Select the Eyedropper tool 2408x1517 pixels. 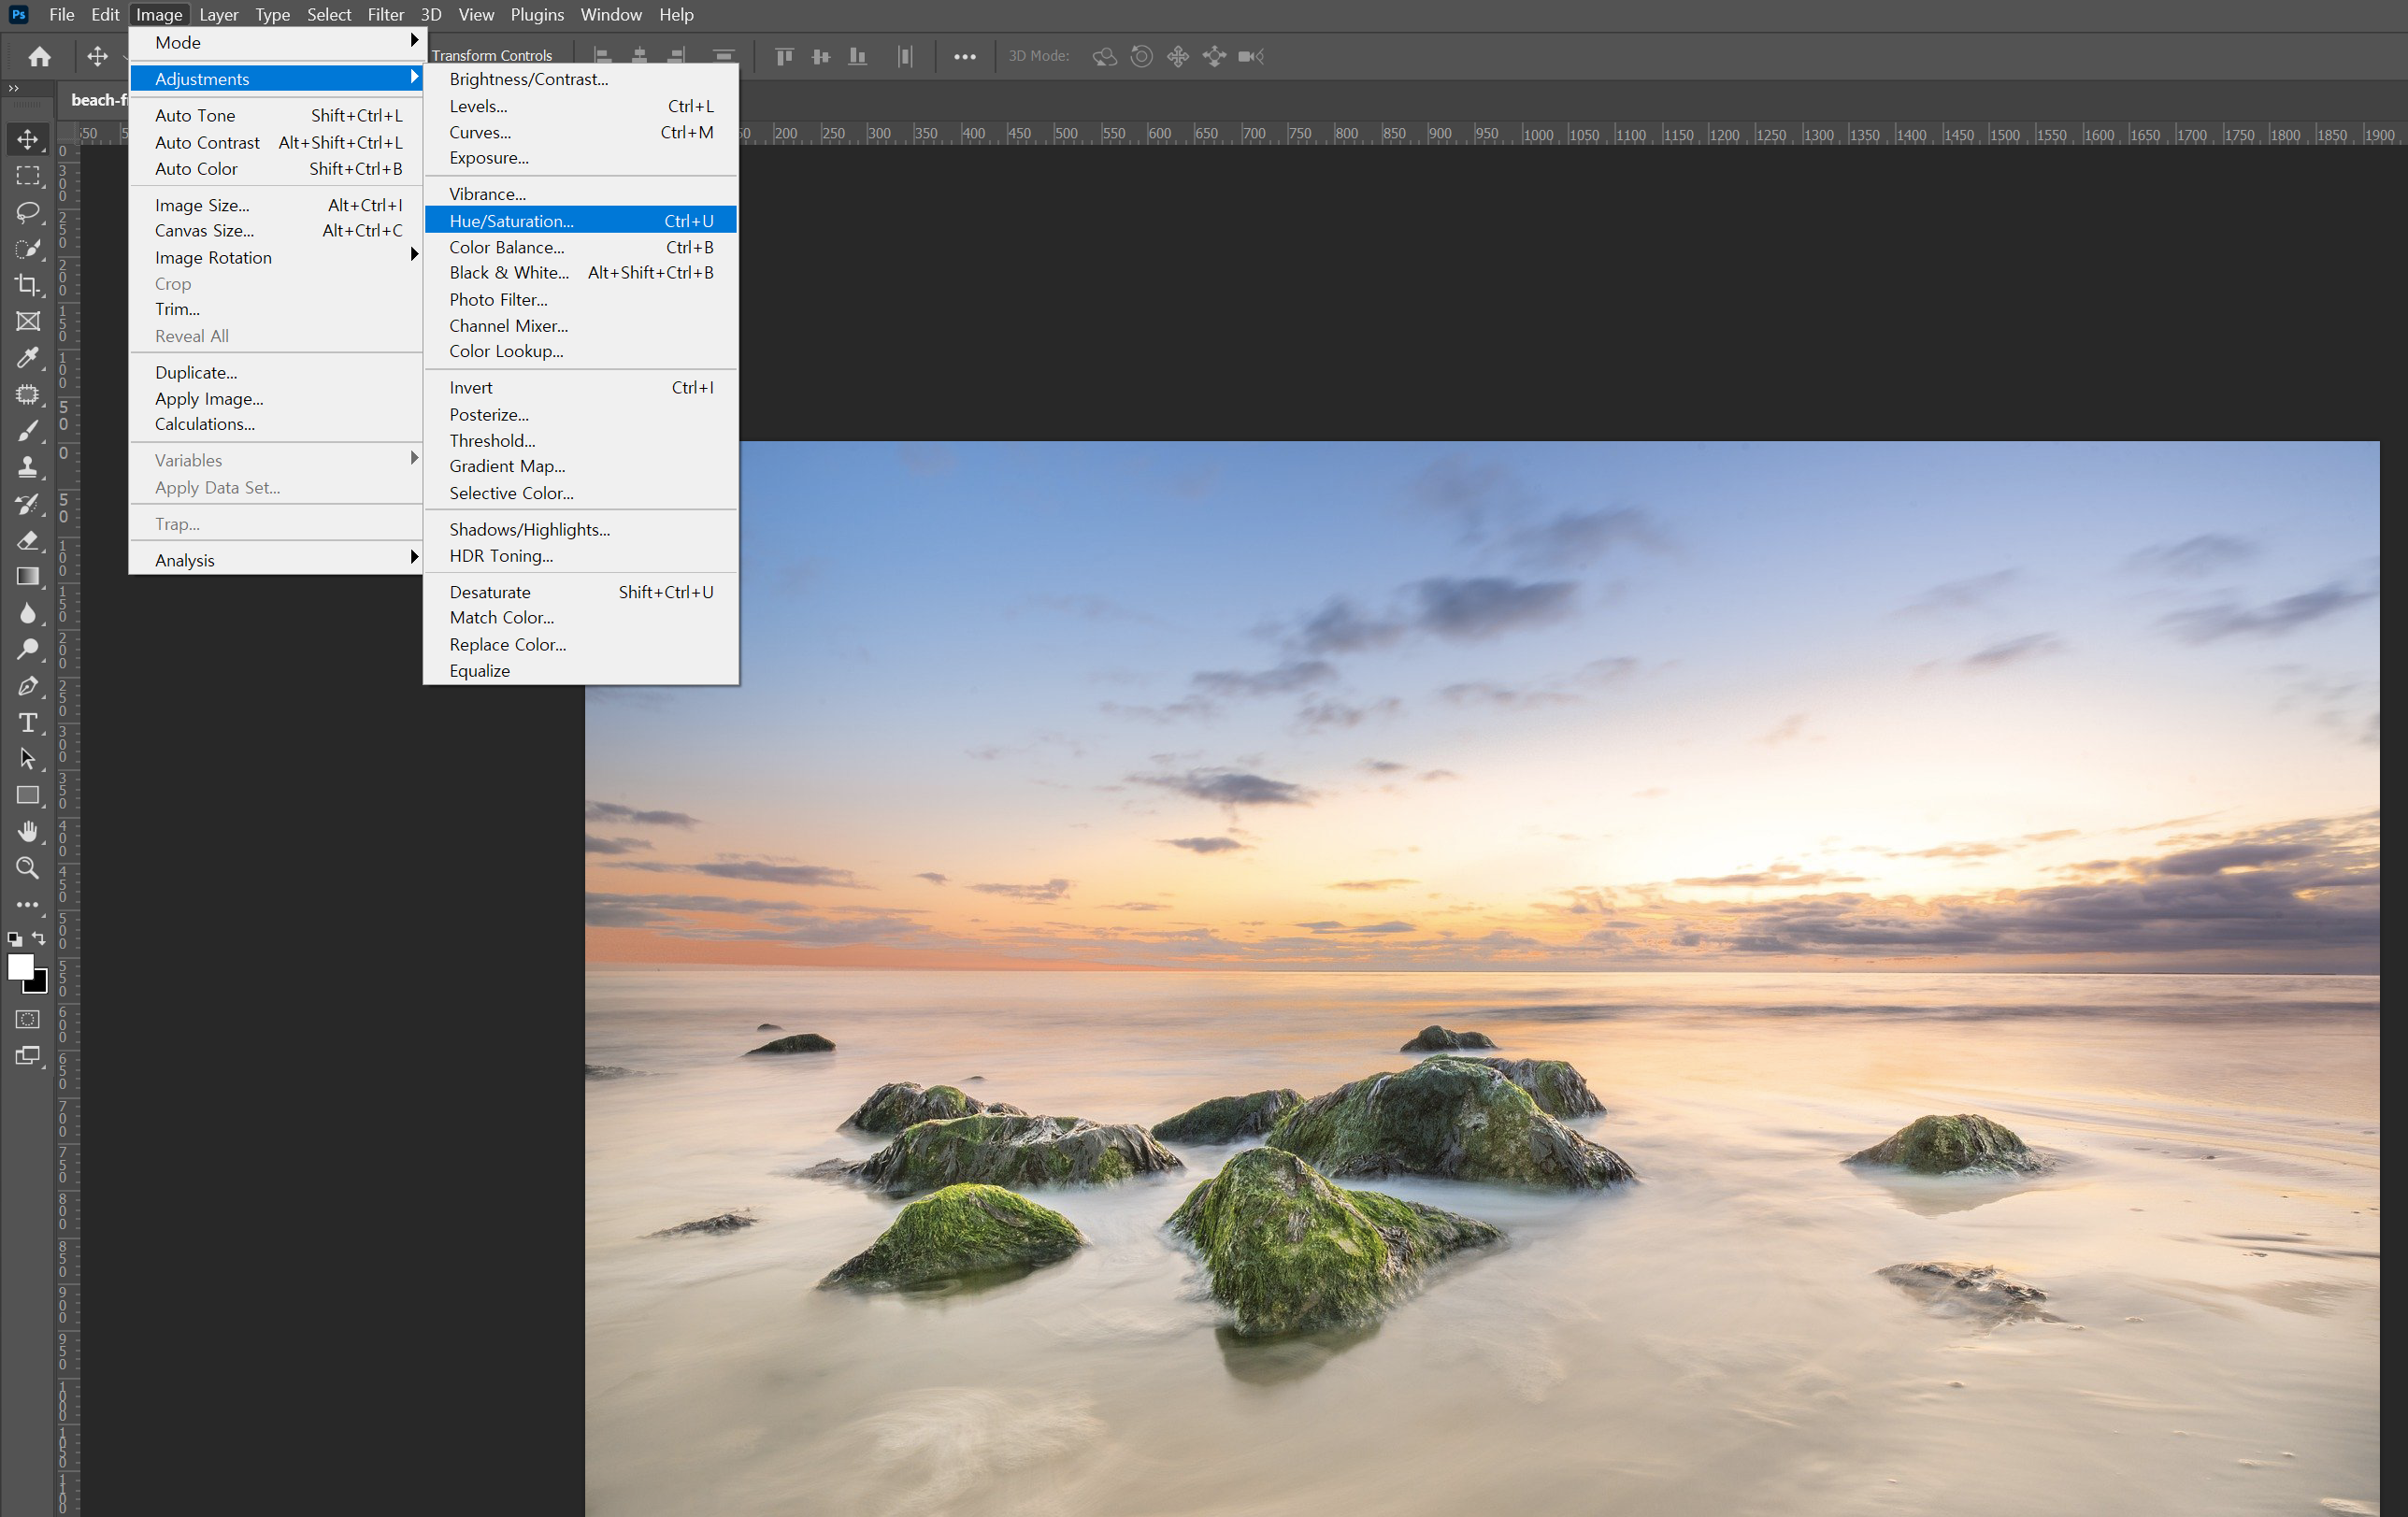(27, 358)
